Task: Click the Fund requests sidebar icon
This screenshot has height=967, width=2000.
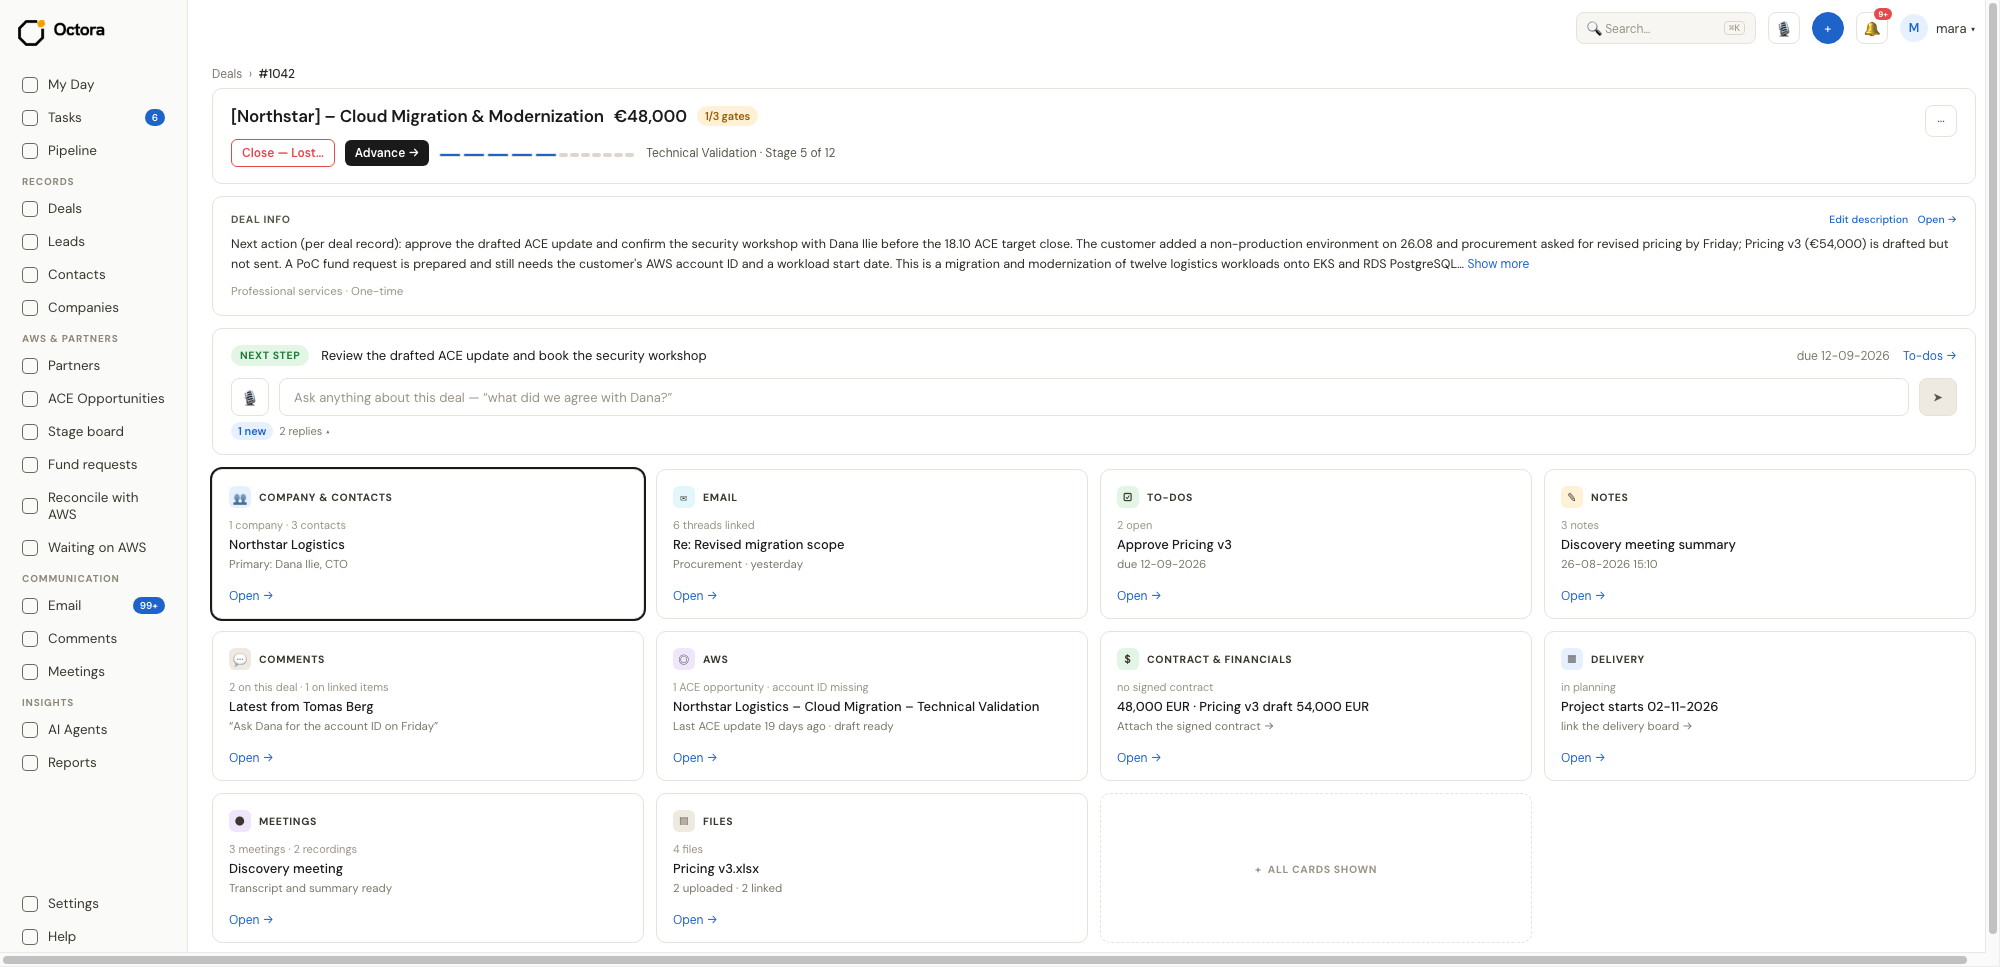Action: tap(30, 465)
